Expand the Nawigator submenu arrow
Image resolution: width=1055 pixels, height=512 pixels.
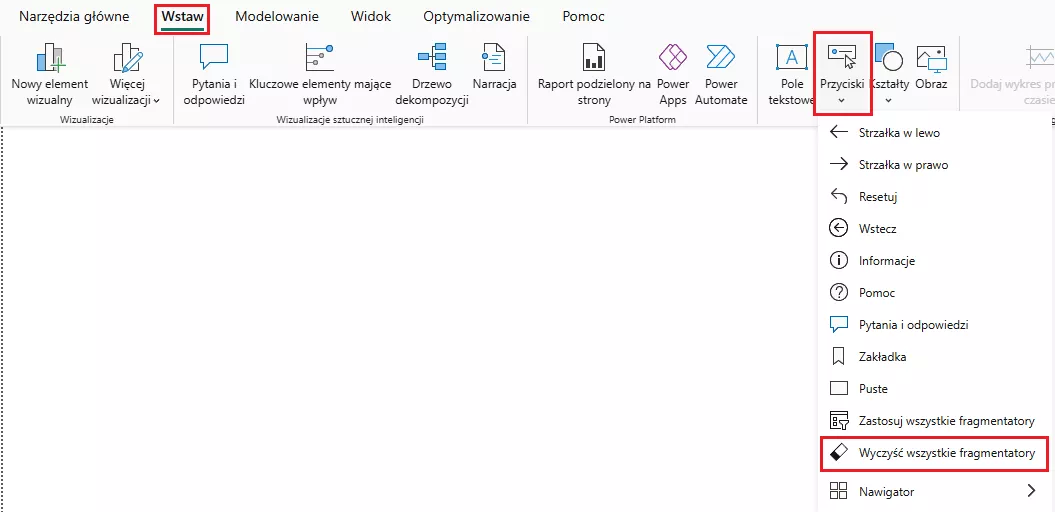pos(1031,491)
